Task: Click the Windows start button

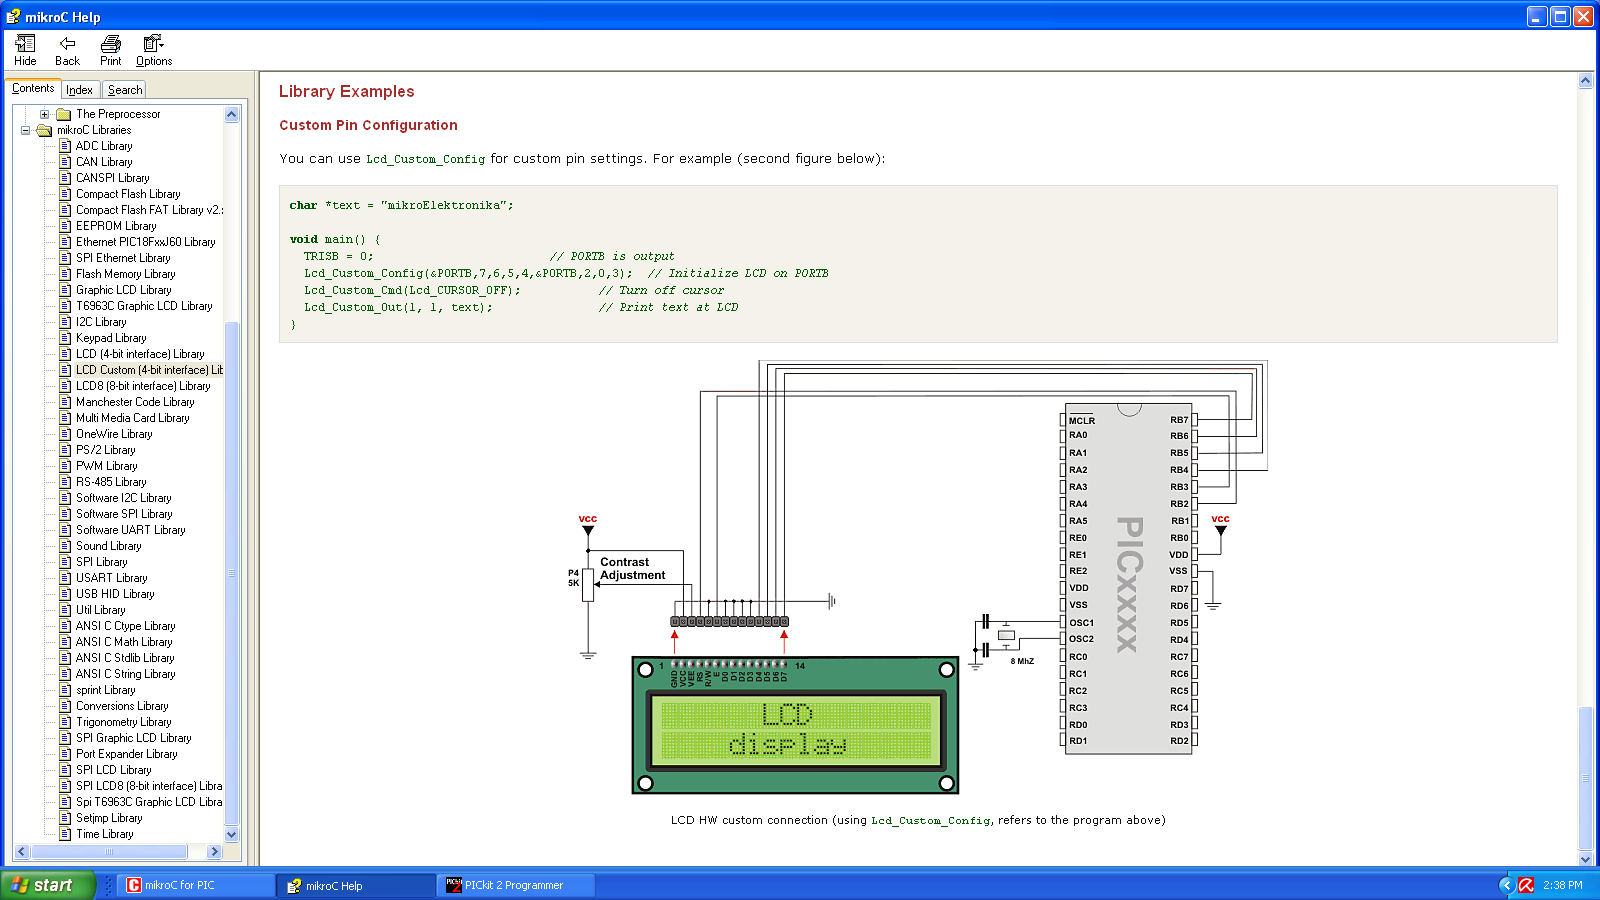Action: (47, 885)
